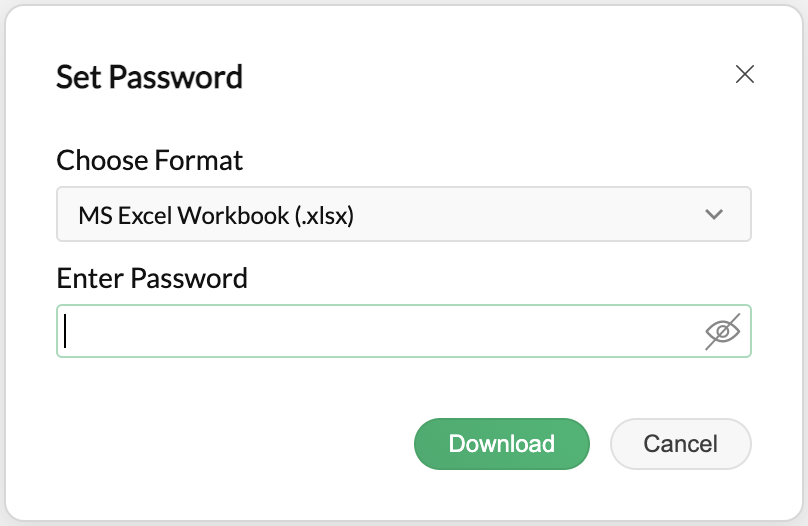Close the Set Password dialog

(744, 74)
